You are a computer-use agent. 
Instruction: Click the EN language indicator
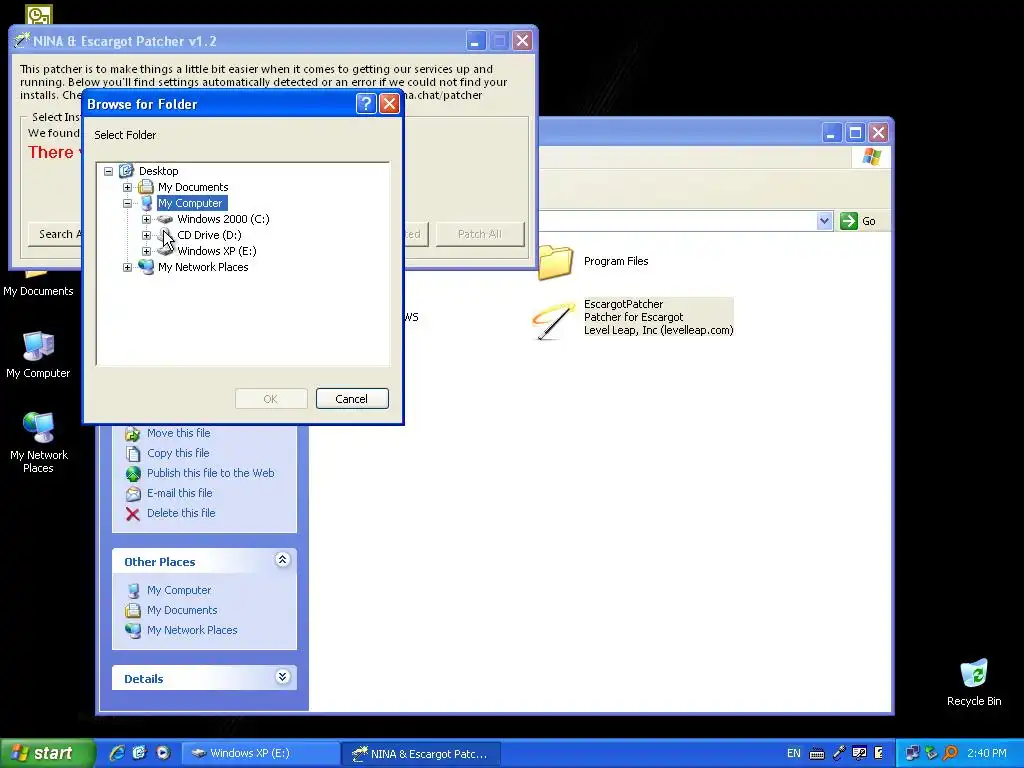point(793,754)
